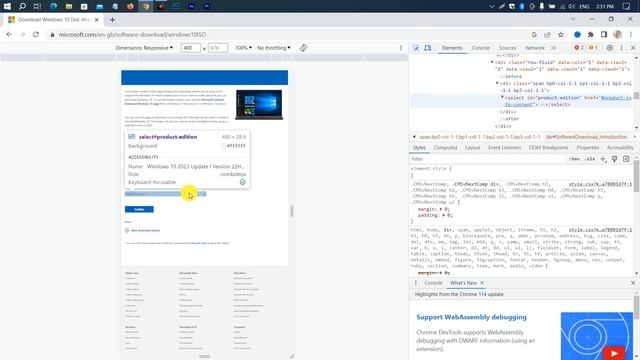Add new style rule plus icon
640x360 pixels.
[603, 159]
